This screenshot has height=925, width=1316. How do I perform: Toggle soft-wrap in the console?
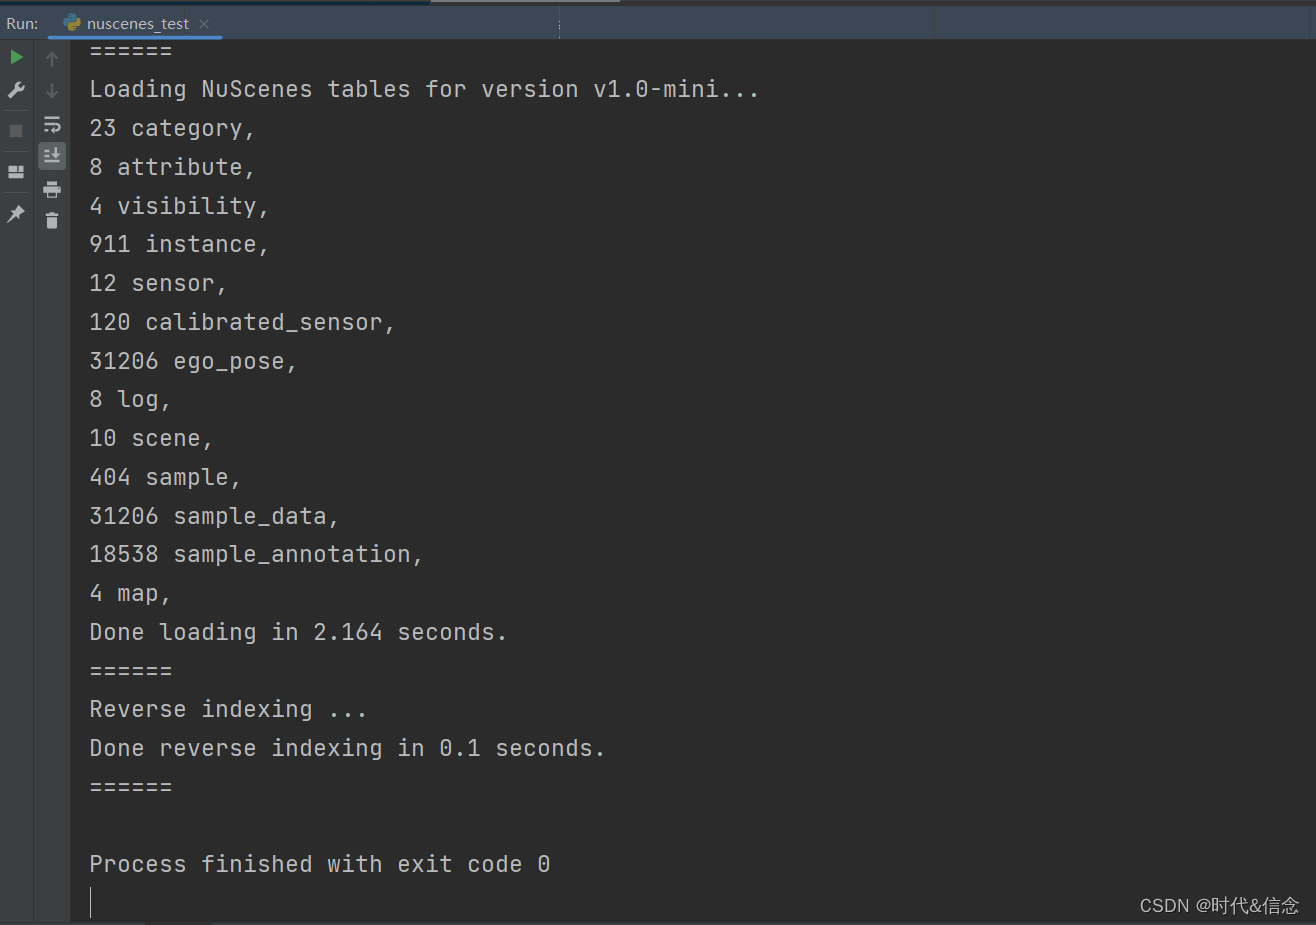coord(51,124)
